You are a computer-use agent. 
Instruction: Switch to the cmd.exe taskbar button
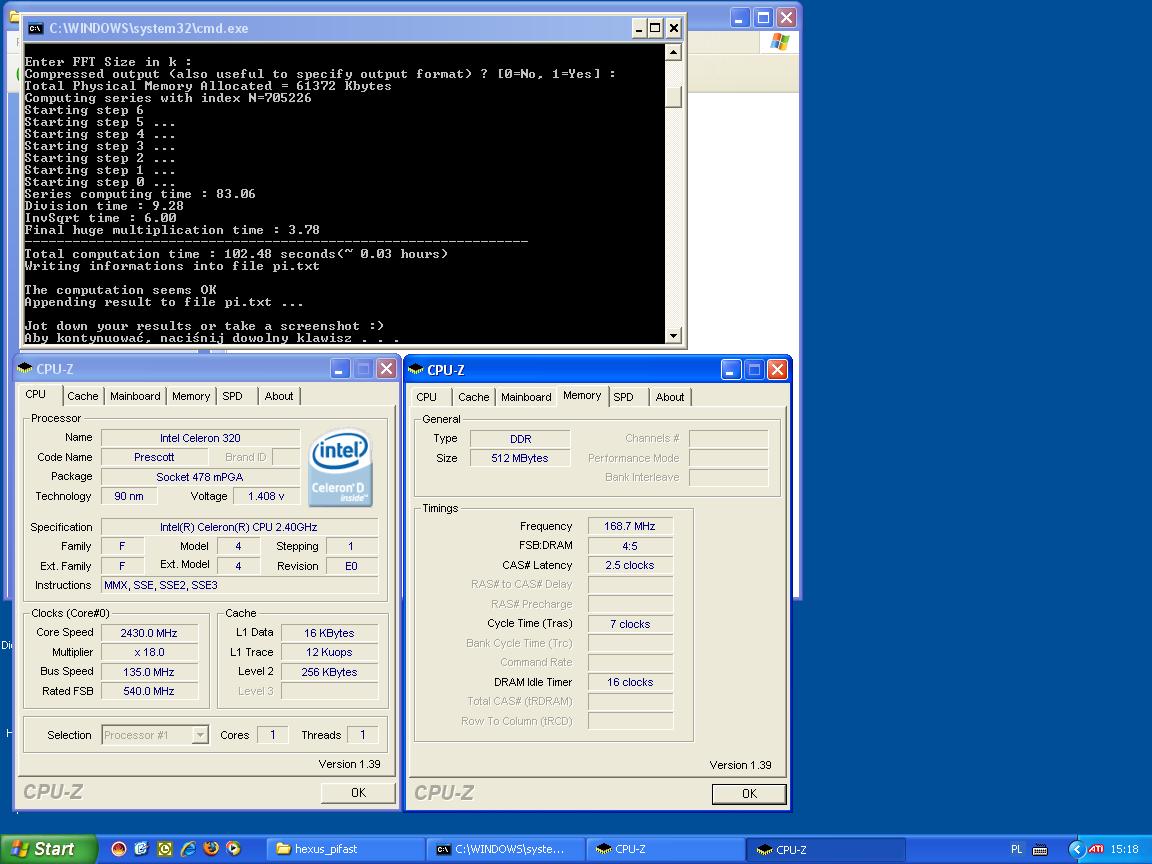(x=505, y=849)
